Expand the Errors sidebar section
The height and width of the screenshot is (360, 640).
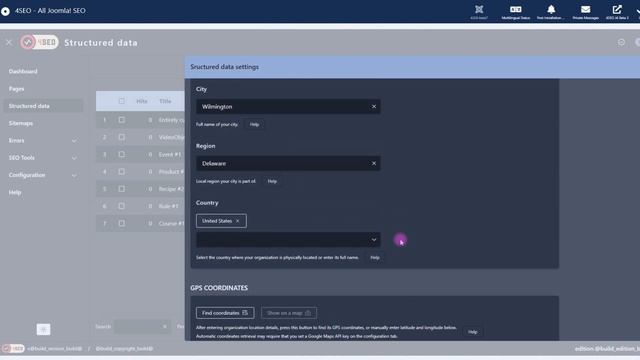pyautogui.click(x=74, y=141)
